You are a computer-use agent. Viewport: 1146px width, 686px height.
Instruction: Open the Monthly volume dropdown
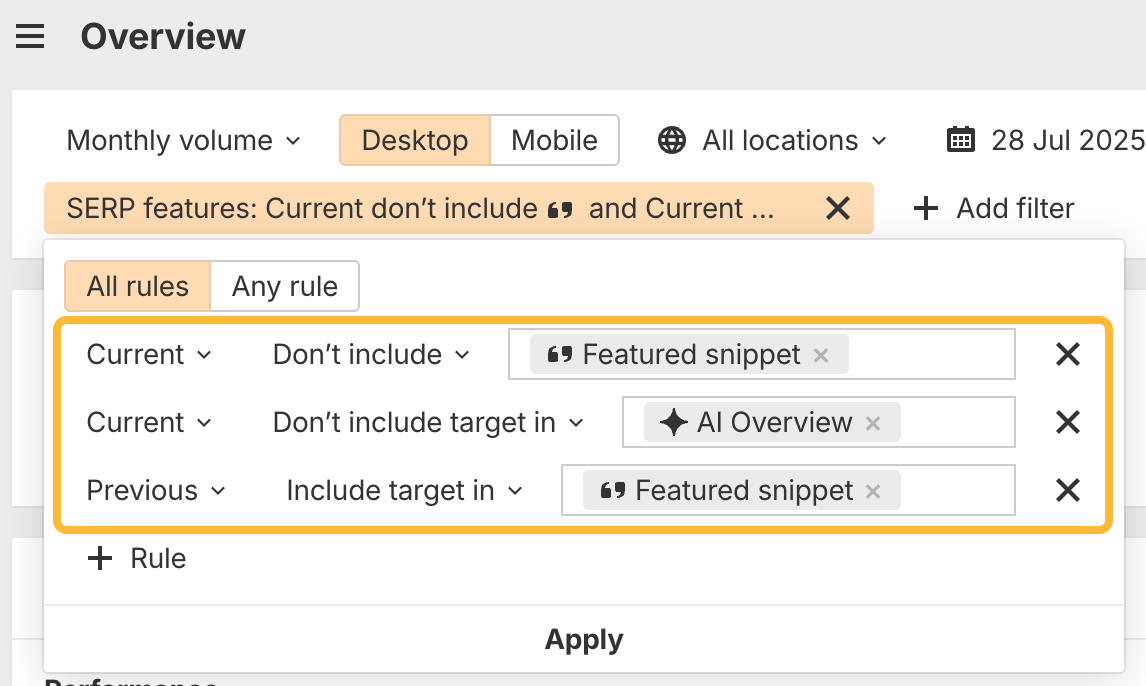click(x=183, y=140)
